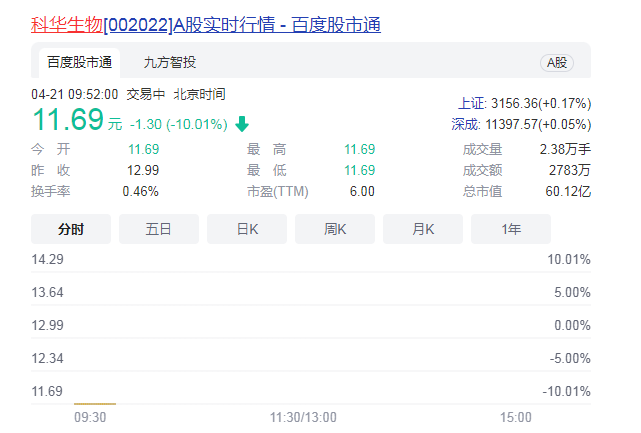Click the change value -1.30 (-10.01%)
This screenshot has width=641, height=433.
point(179,124)
